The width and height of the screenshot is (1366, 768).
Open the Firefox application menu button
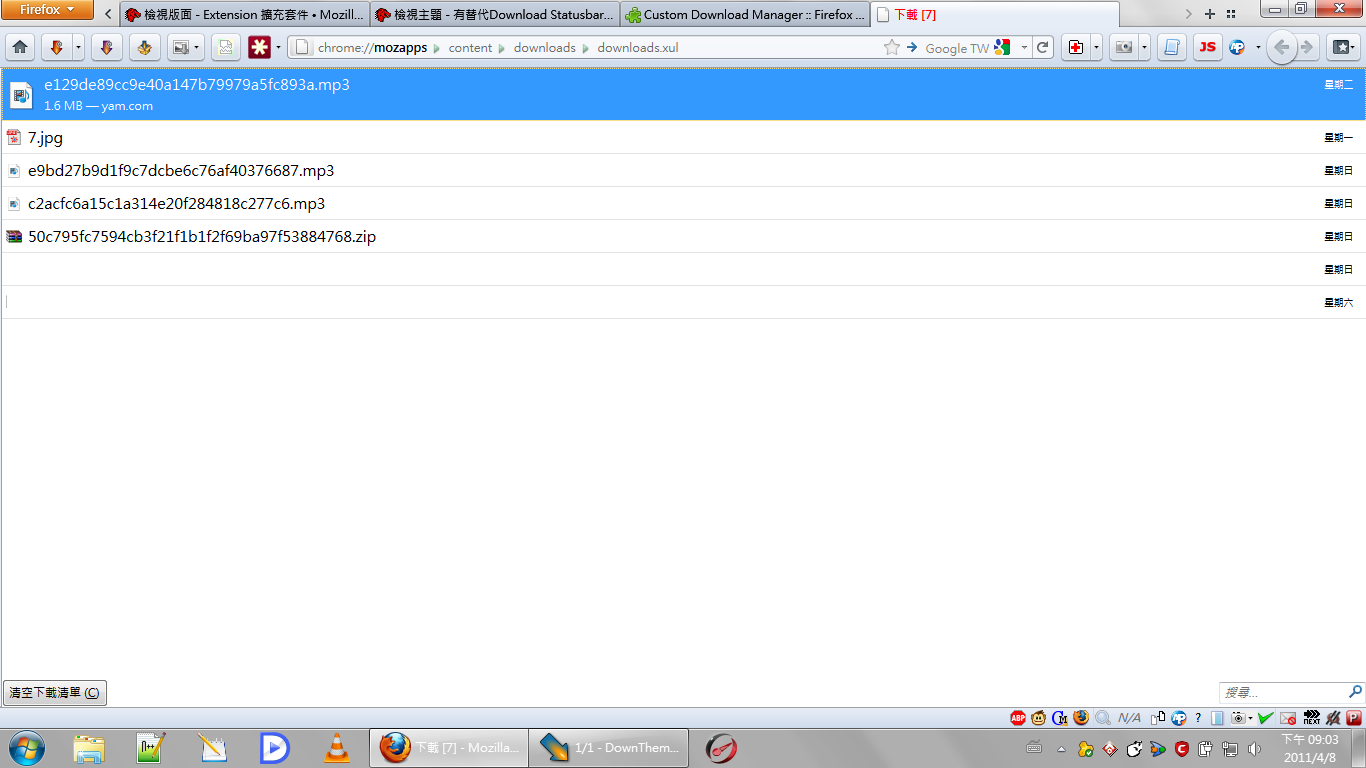[x=48, y=10]
